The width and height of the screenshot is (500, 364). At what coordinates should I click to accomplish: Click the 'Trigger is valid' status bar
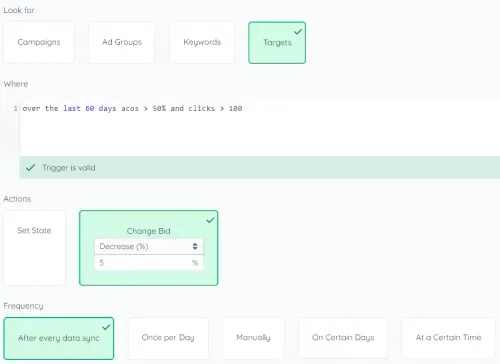[260, 167]
